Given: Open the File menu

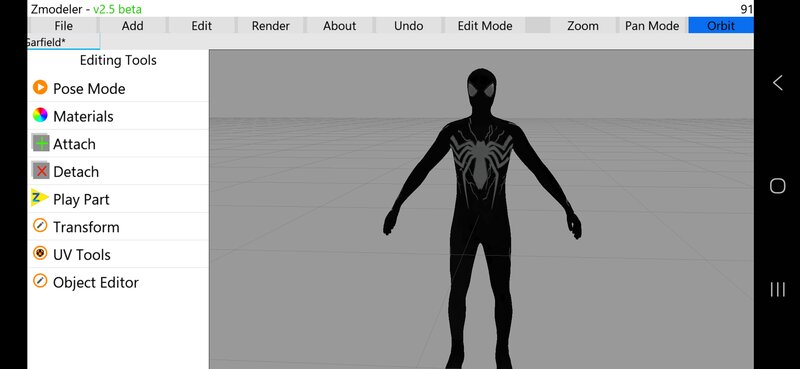Looking at the screenshot, I should [63, 26].
